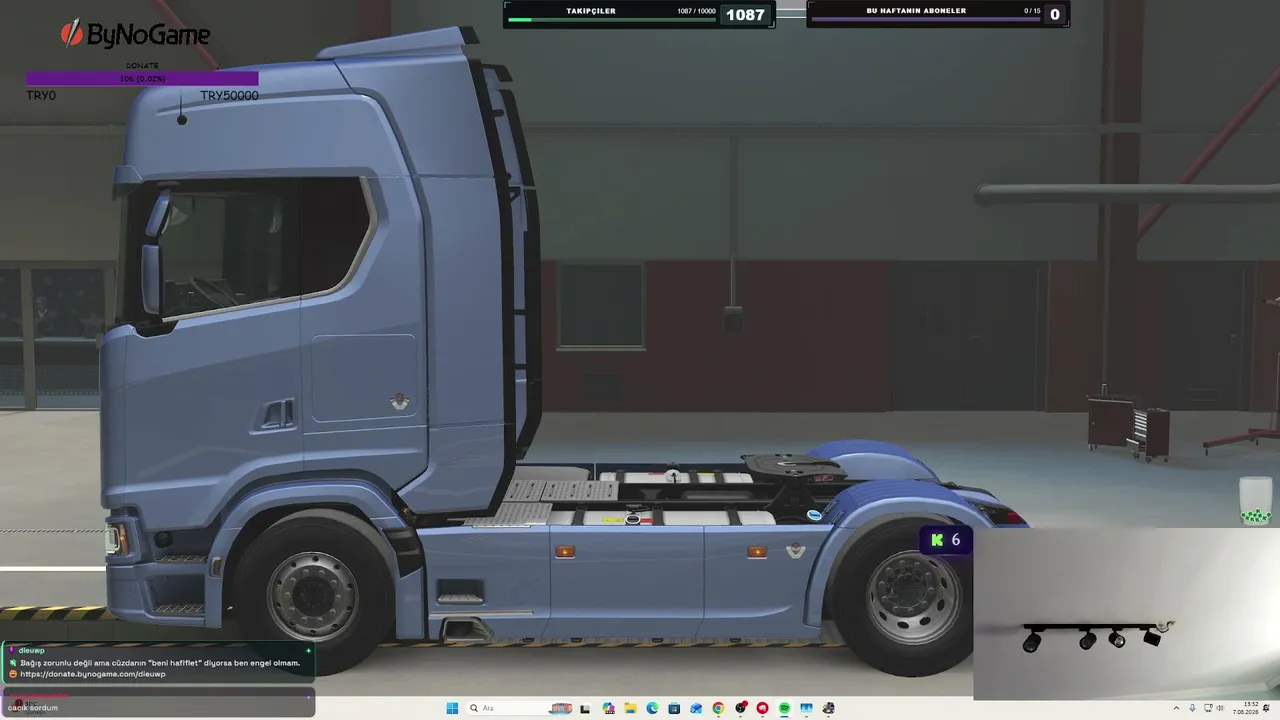Open the donate.bynogame.com/dieuwp link
1280x720 pixels.
(x=93, y=675)
